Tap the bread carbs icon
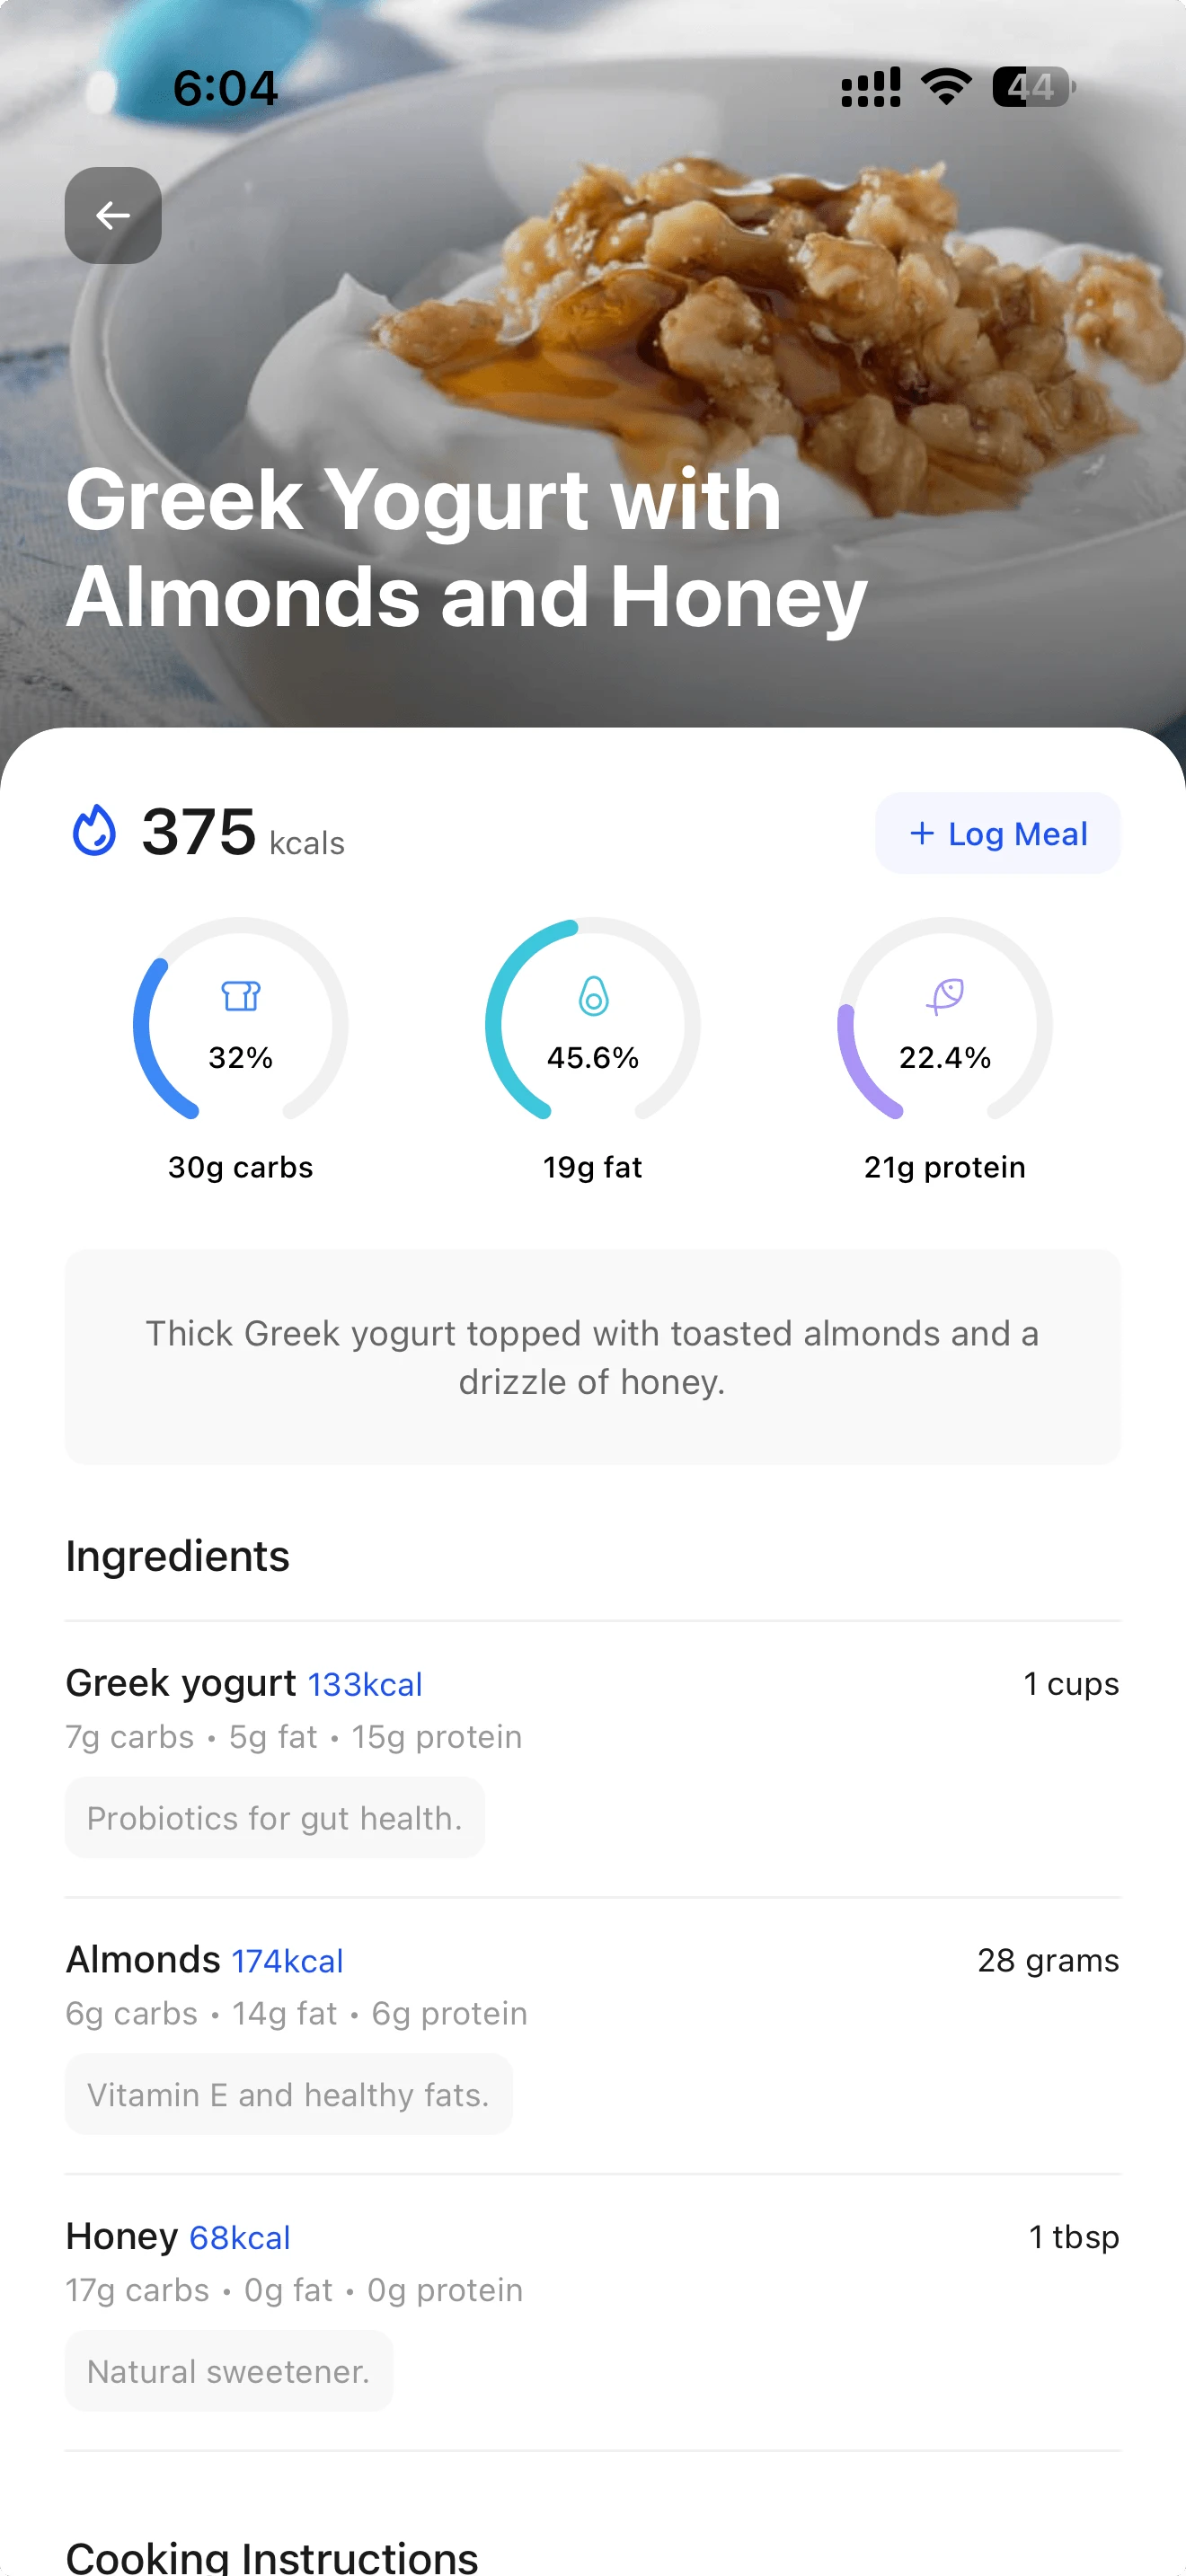 coord(240,995)
